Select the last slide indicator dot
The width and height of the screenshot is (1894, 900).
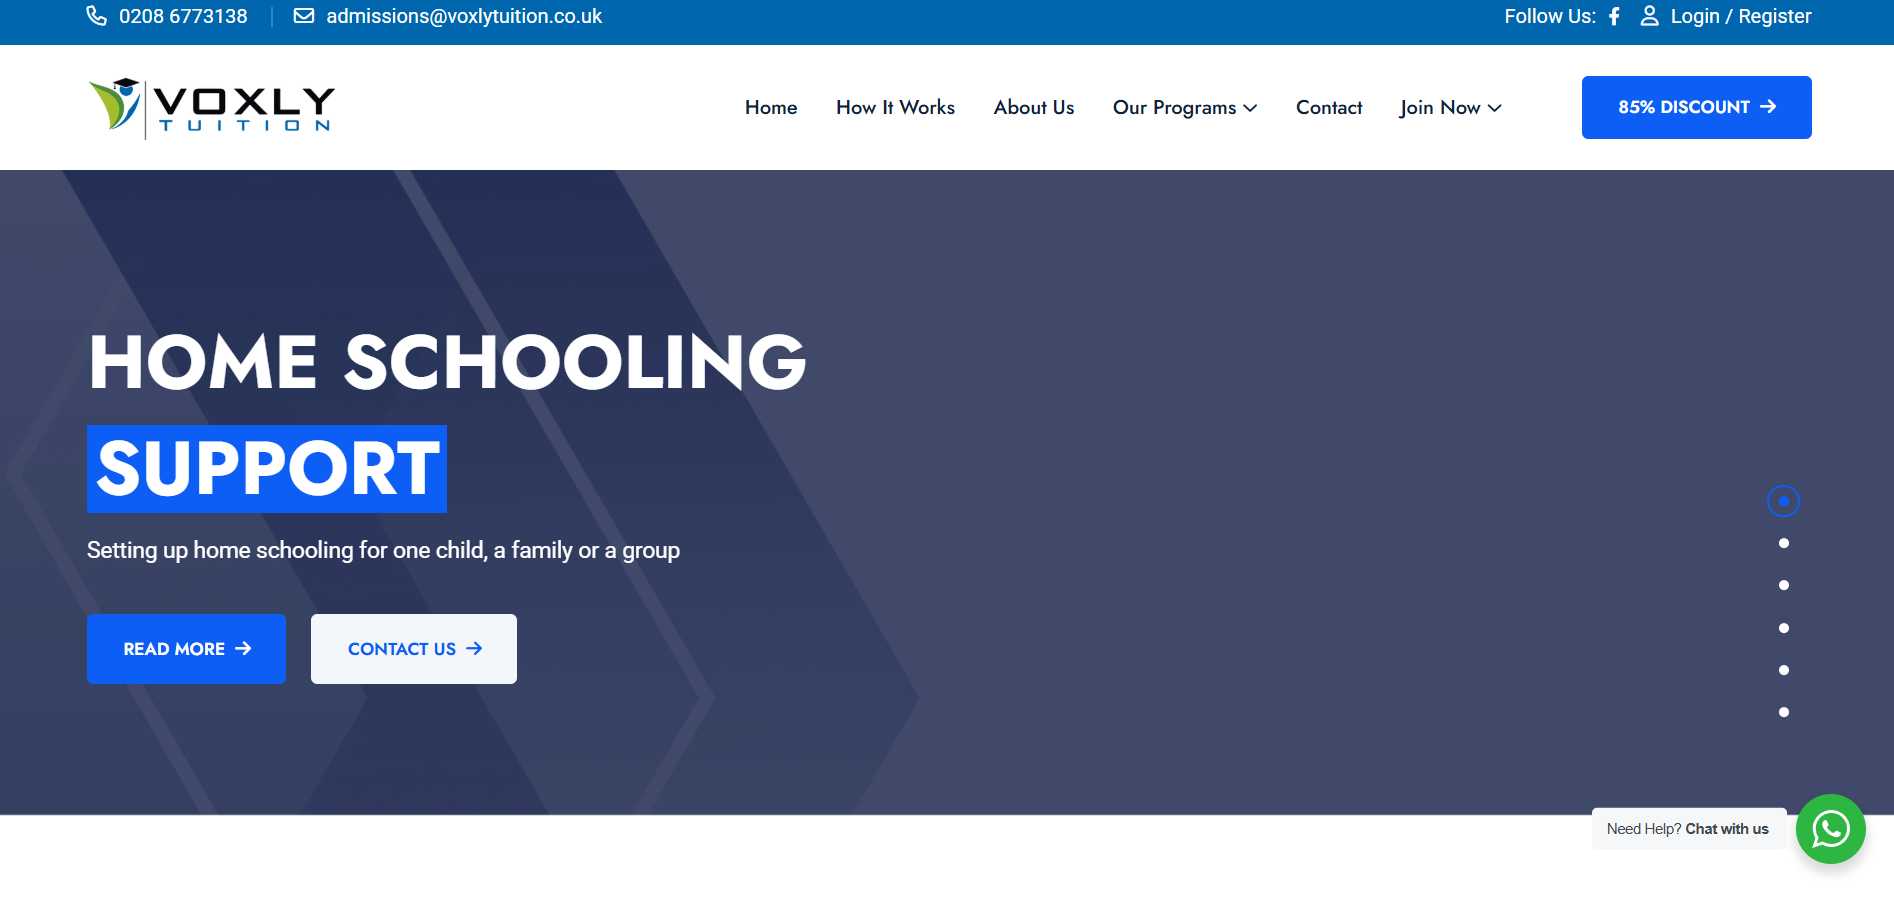tap(1783, 712)
